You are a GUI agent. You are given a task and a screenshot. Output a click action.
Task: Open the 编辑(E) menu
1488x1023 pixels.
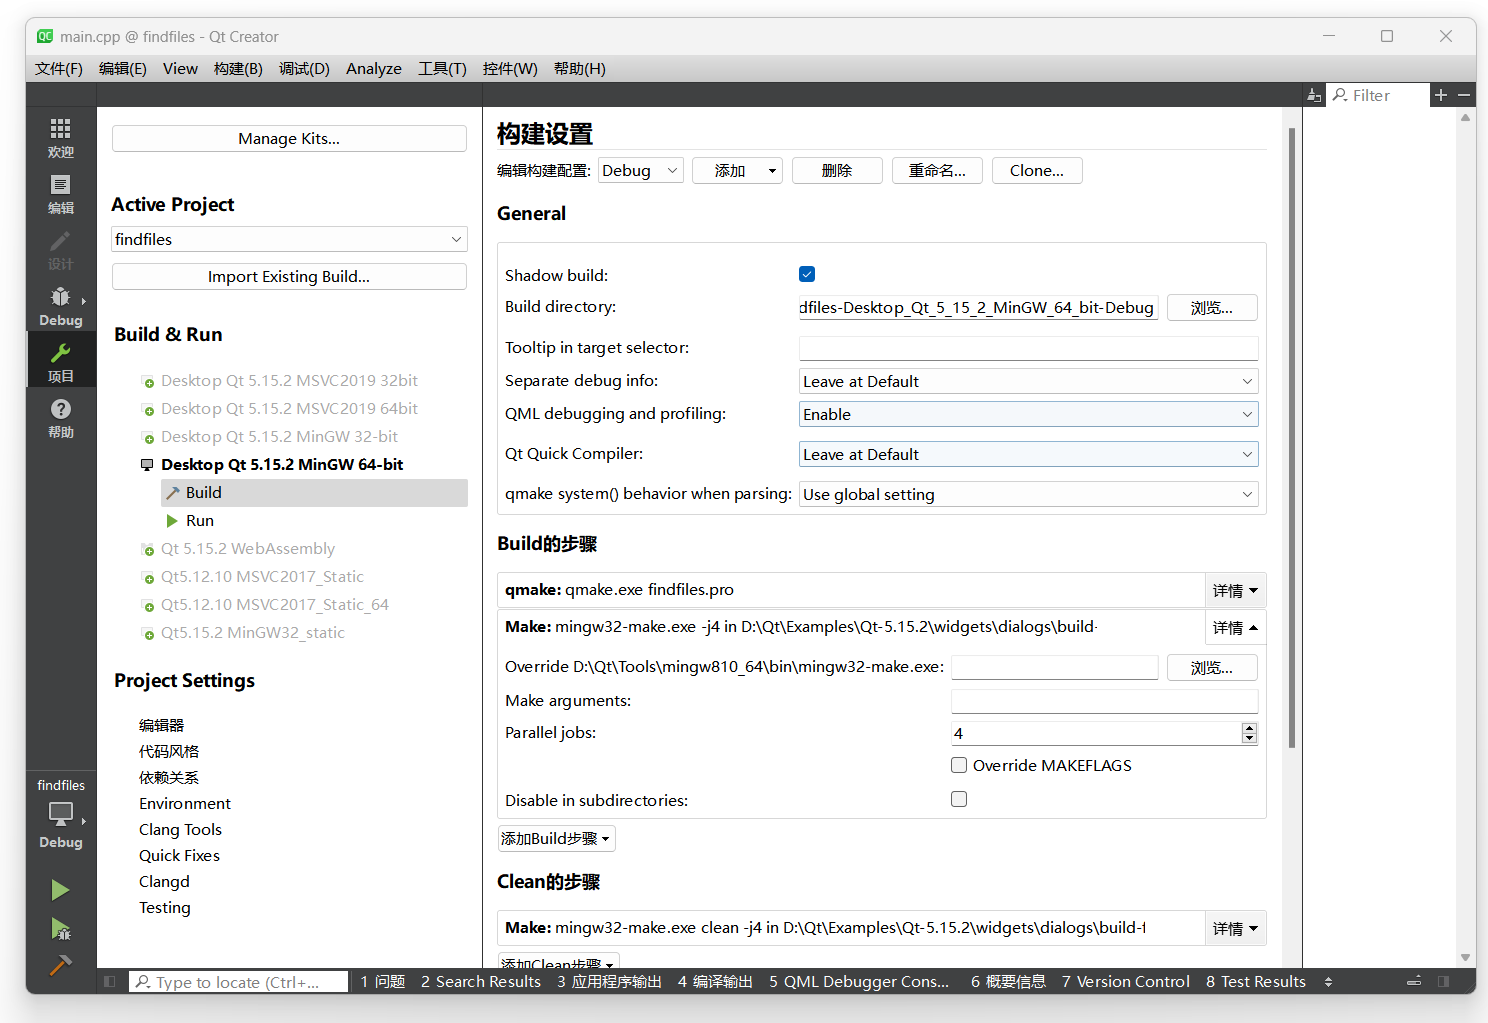coord(123,68)
